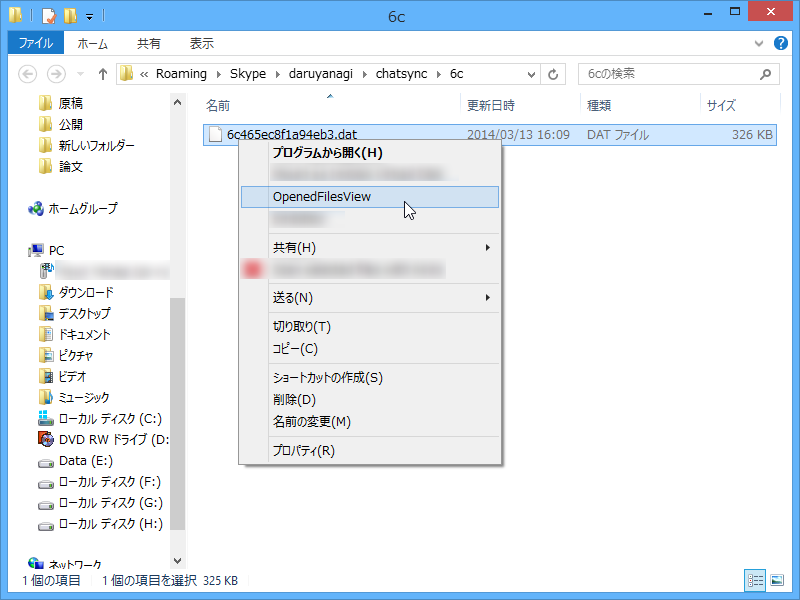Sort by 名前 column header

218,106
